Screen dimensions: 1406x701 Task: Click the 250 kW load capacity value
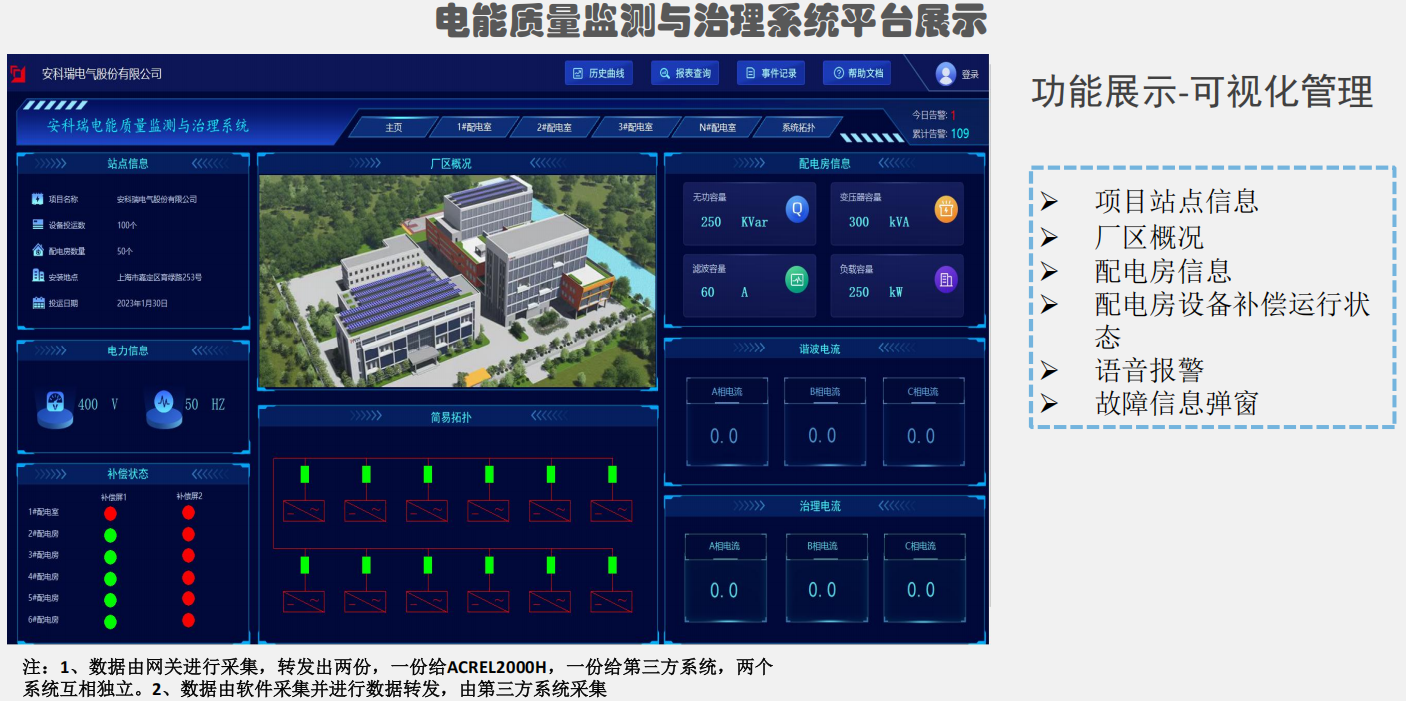coord(876,292)
